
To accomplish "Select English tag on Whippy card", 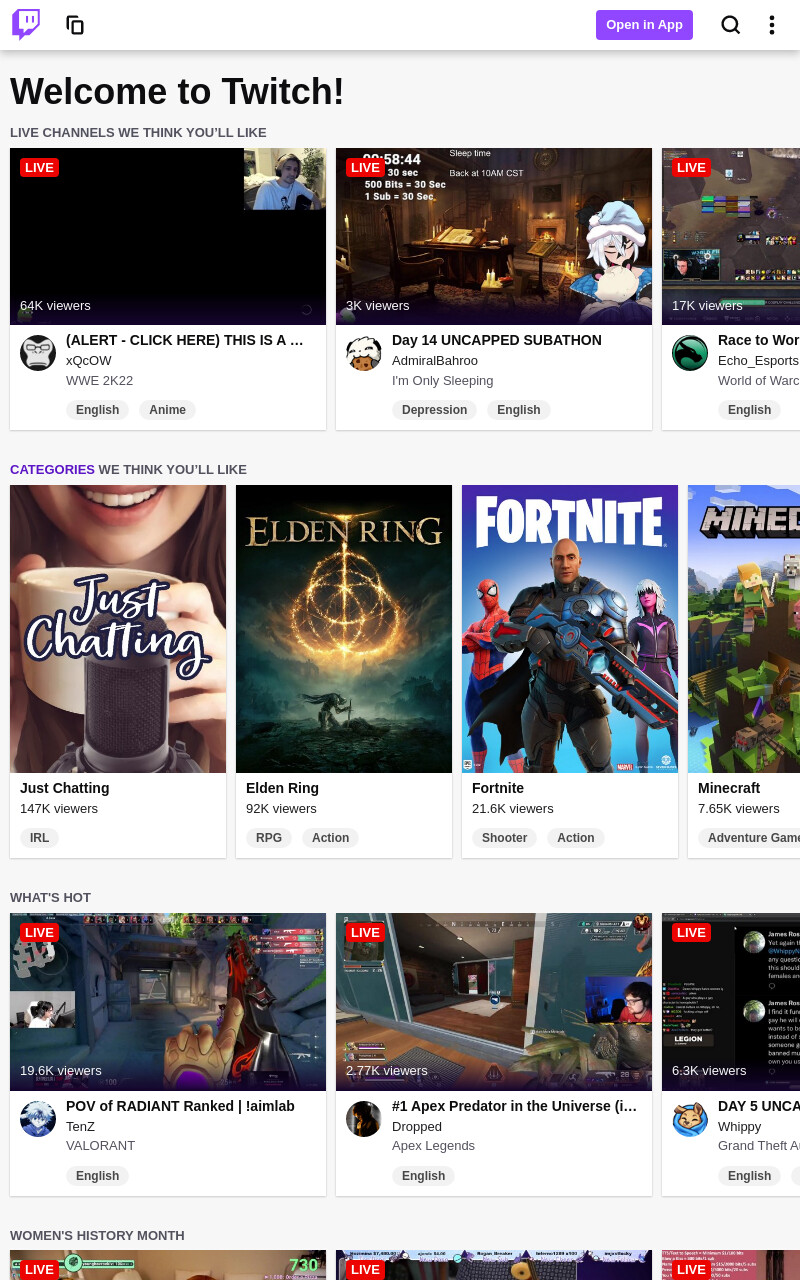I will (x=750, y=1176).
